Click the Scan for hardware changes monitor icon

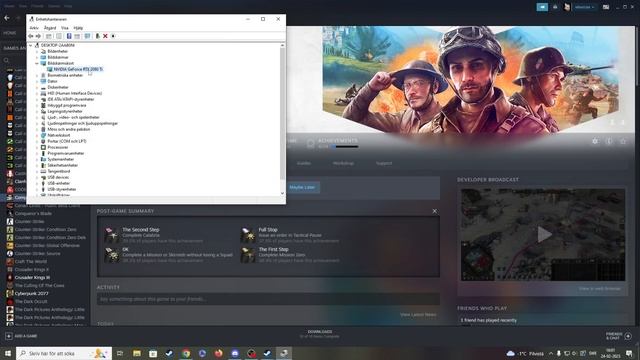tap(87, 36)
